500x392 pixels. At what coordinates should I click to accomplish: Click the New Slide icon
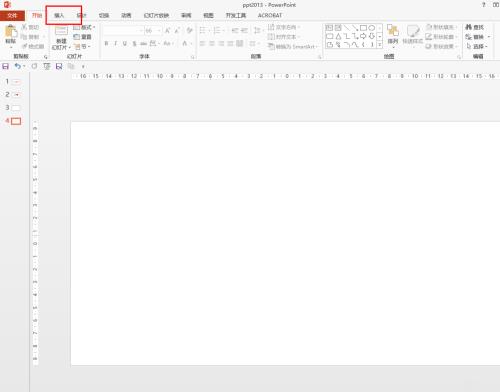(x=61, y=31)
